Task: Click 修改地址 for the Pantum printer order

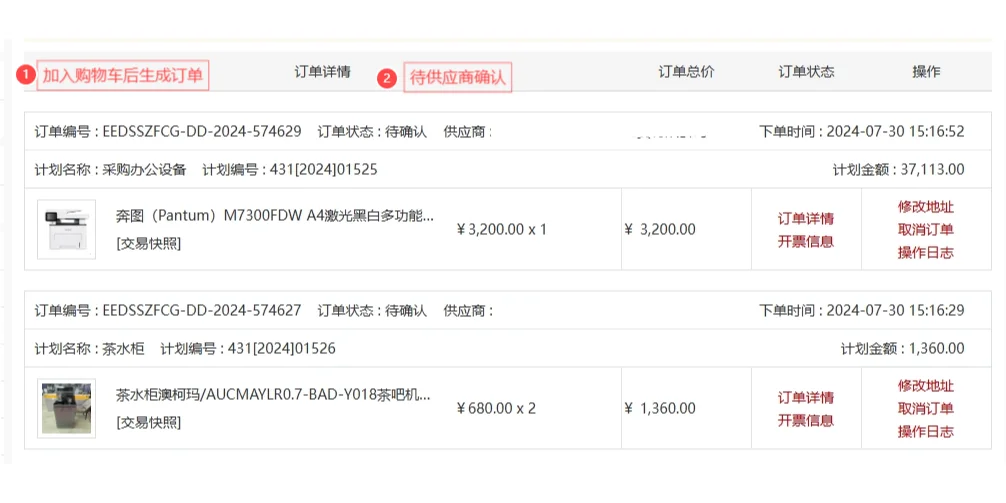Action: click(926, 207)
